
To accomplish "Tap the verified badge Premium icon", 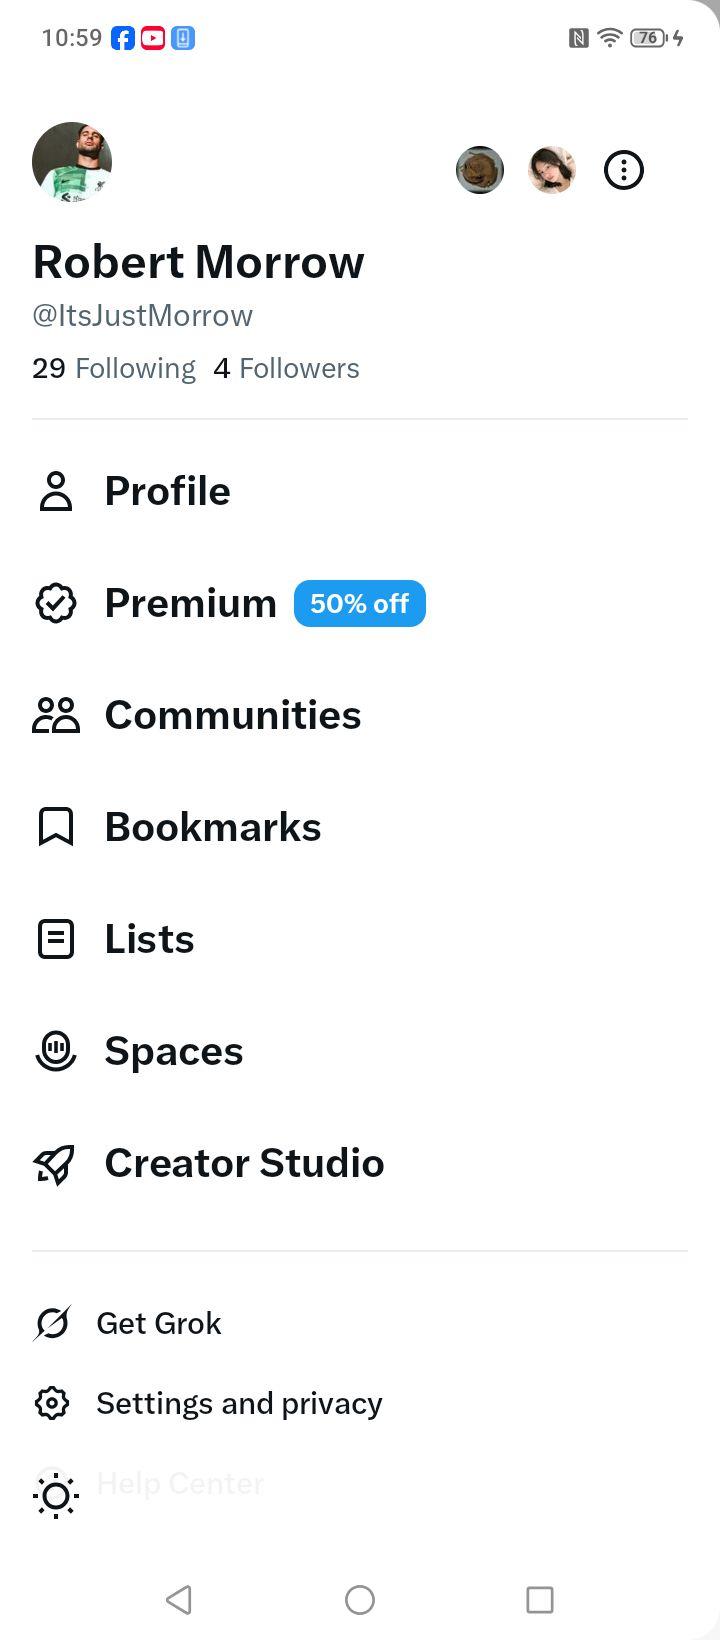I will coord(56,603).
